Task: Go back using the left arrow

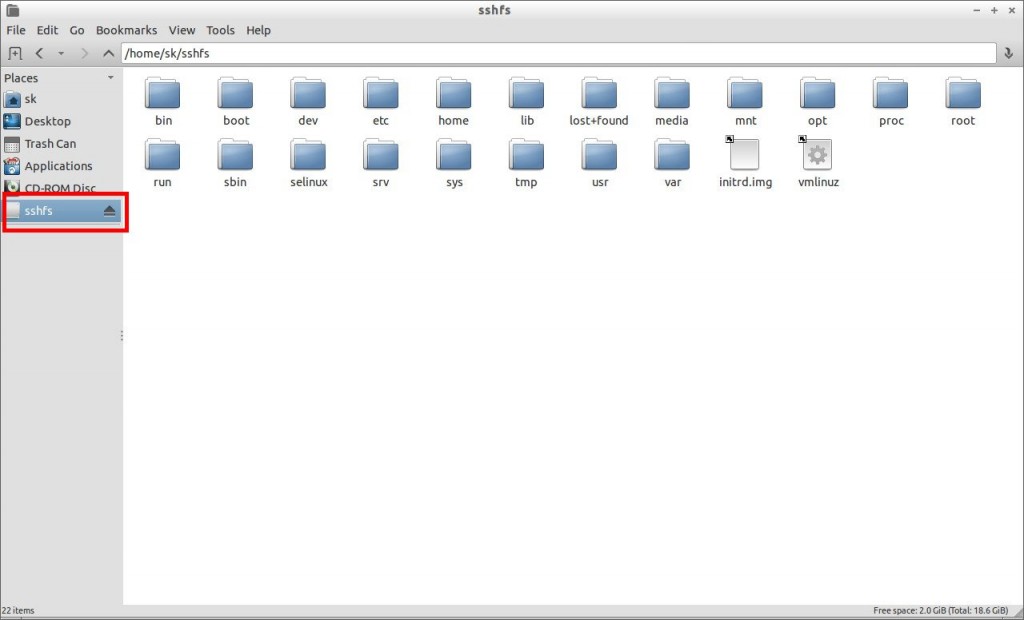Action: pos(39,54)
